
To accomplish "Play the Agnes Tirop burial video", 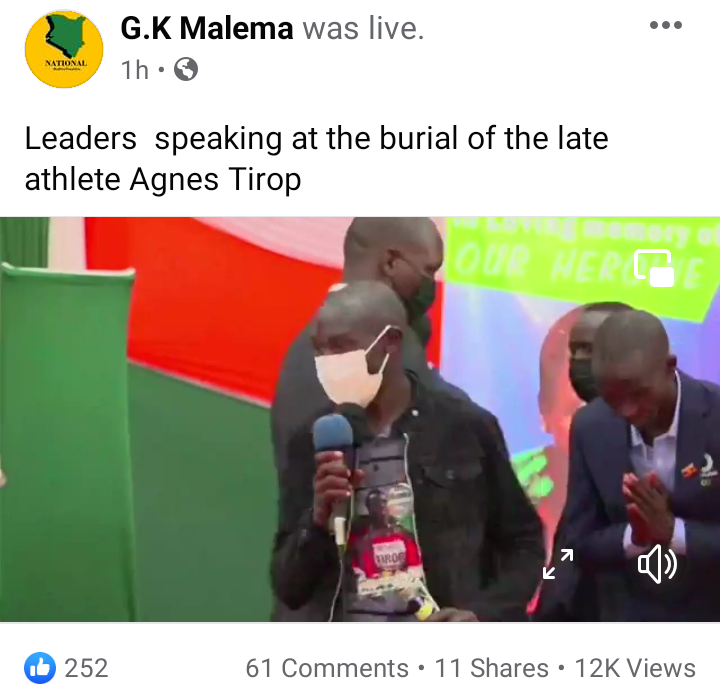I will pyautogui.click(x=360, y=419).
